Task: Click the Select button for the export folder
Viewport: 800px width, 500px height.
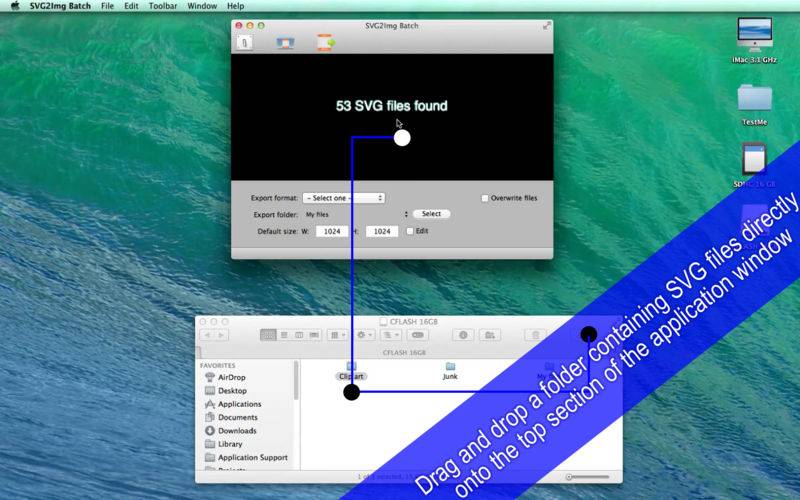Action: 431,214
